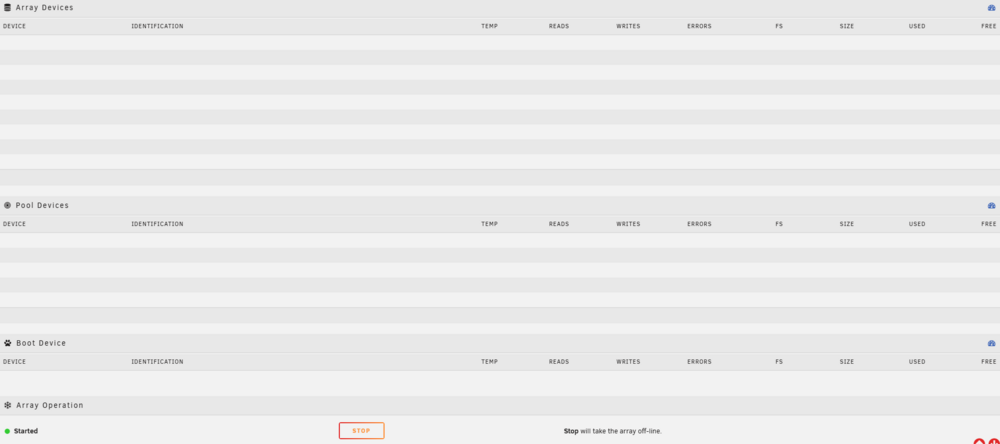Screen dimensions: 1000x444
Task: Click FREE column header in Array Devices
Action: (x=989, y=26)
